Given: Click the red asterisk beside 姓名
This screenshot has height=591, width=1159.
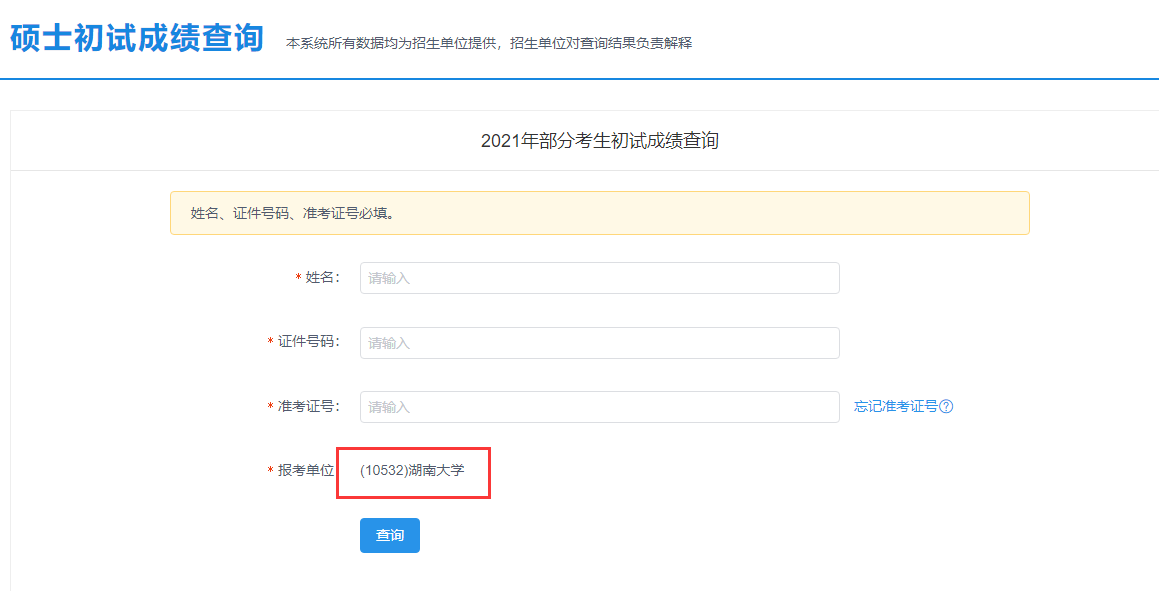Looking at the screenshot, I should tap(298, 279).
